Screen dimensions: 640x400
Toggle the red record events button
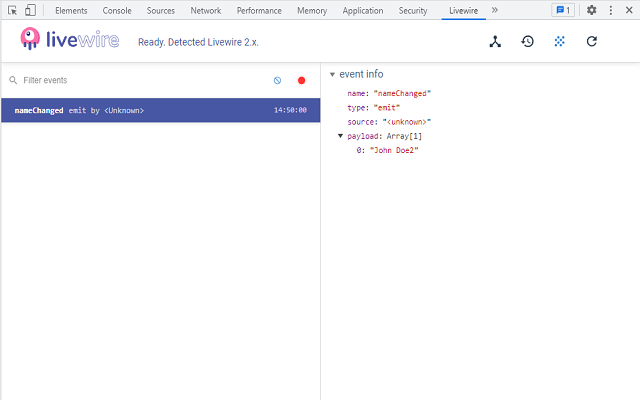pyautogui.click(x=302, y=80)
